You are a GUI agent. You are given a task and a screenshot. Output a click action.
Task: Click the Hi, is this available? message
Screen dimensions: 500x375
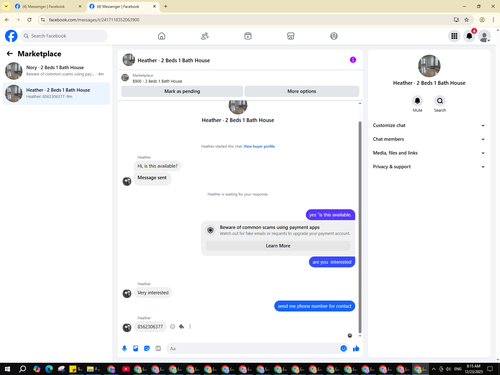pos(157,166)
